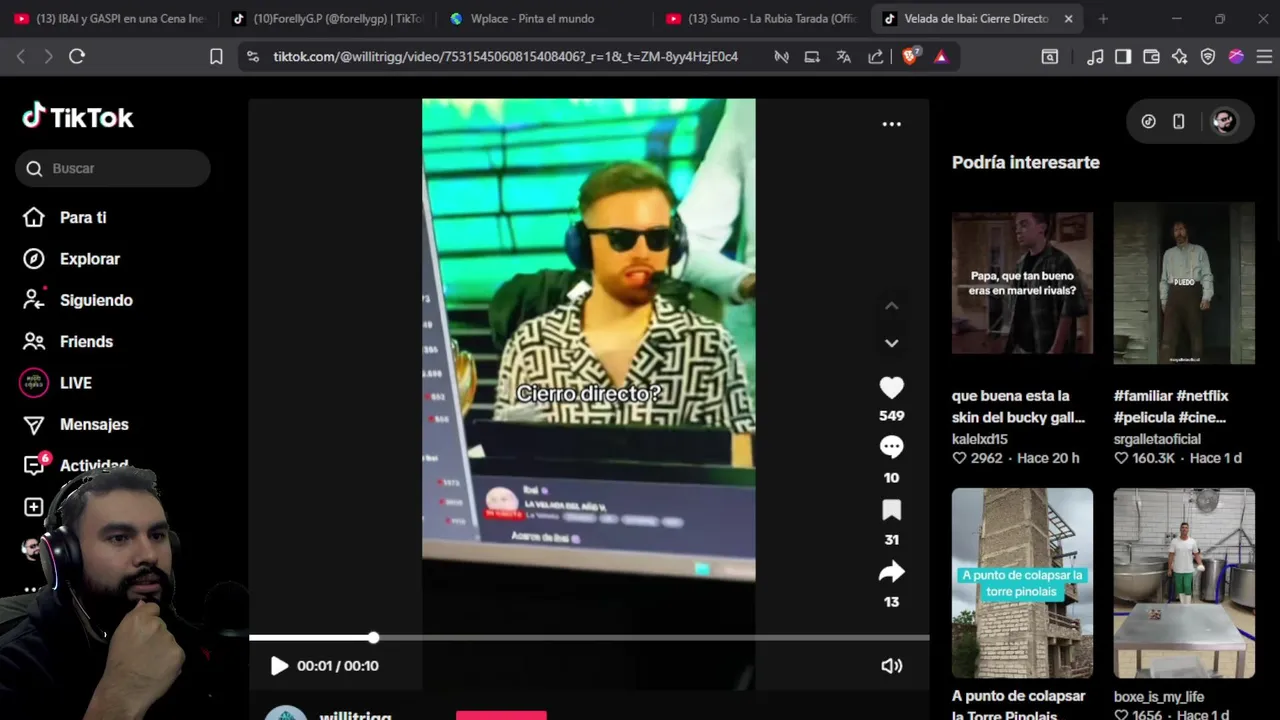This screenshot has height=720, width=1280.
Task: Open Leo AI sparkle icon
Action: 1180,57
